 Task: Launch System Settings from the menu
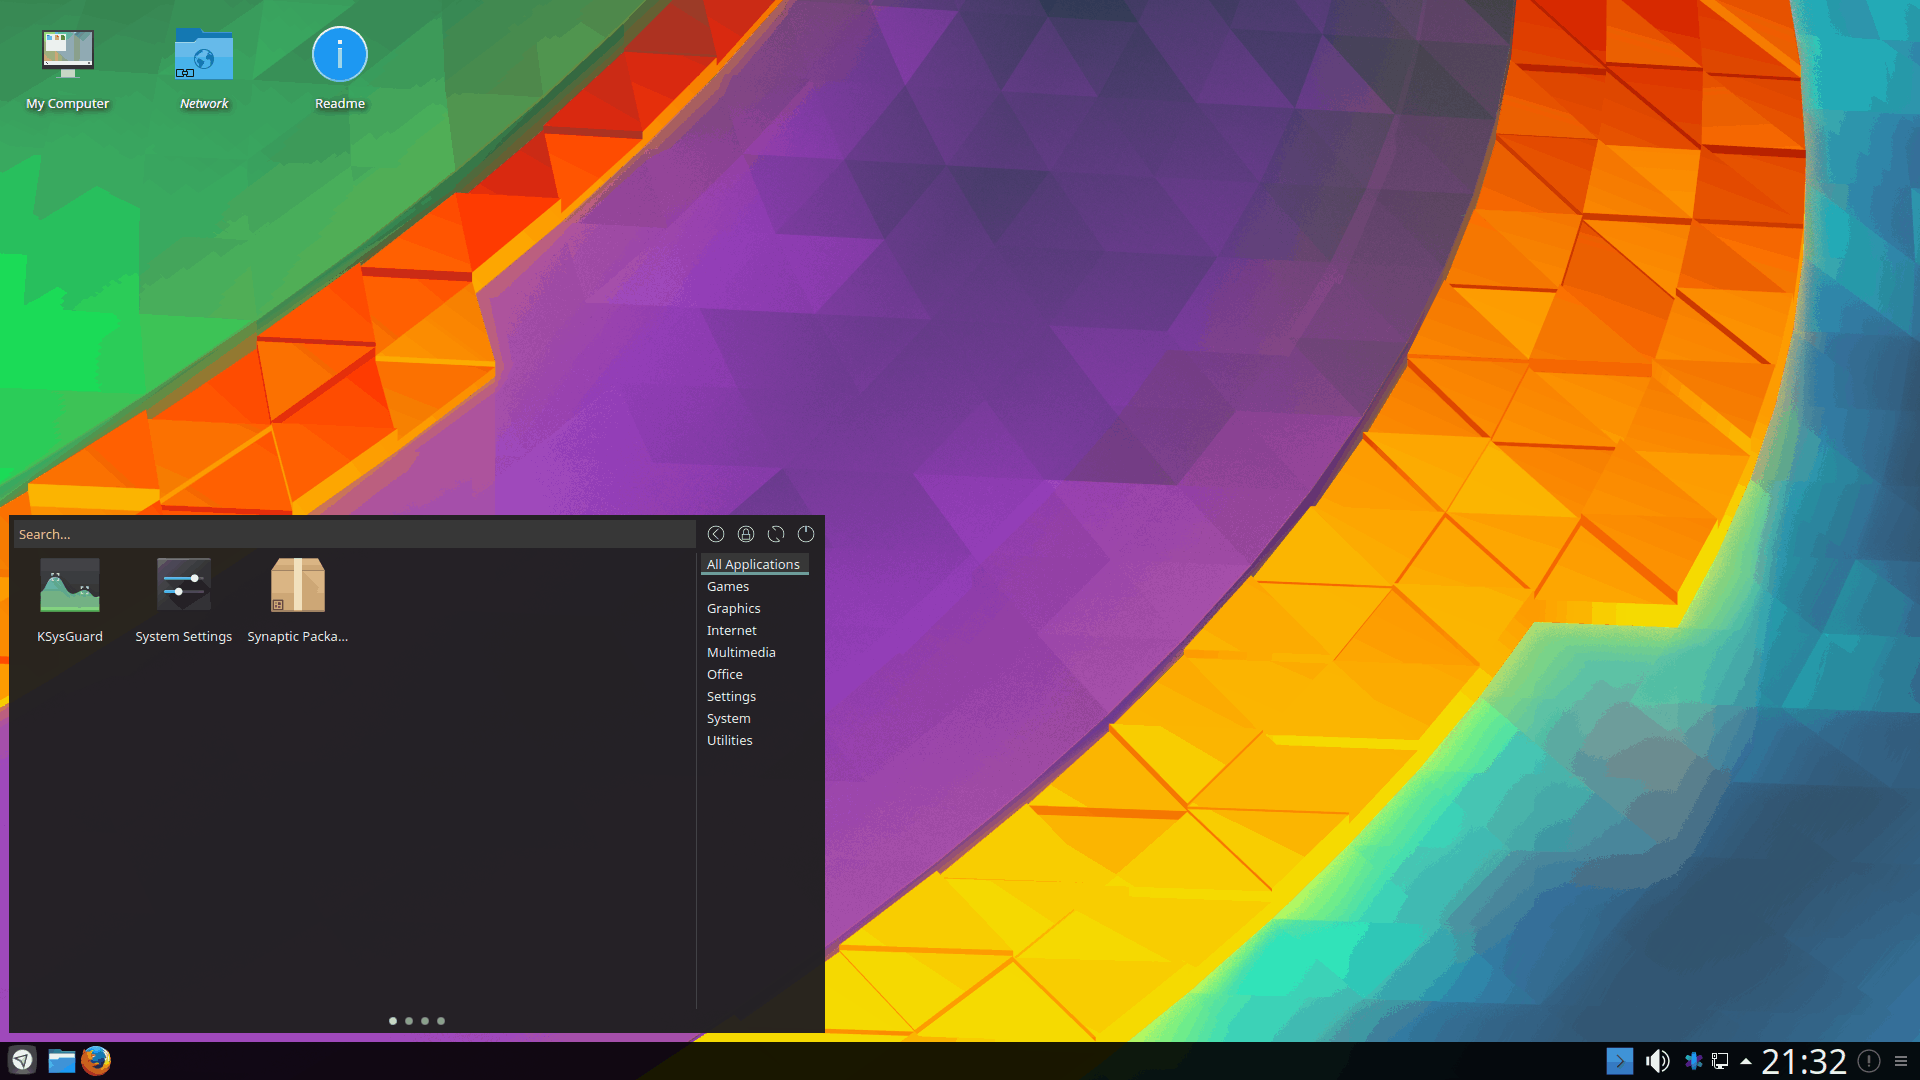[184, 600]
